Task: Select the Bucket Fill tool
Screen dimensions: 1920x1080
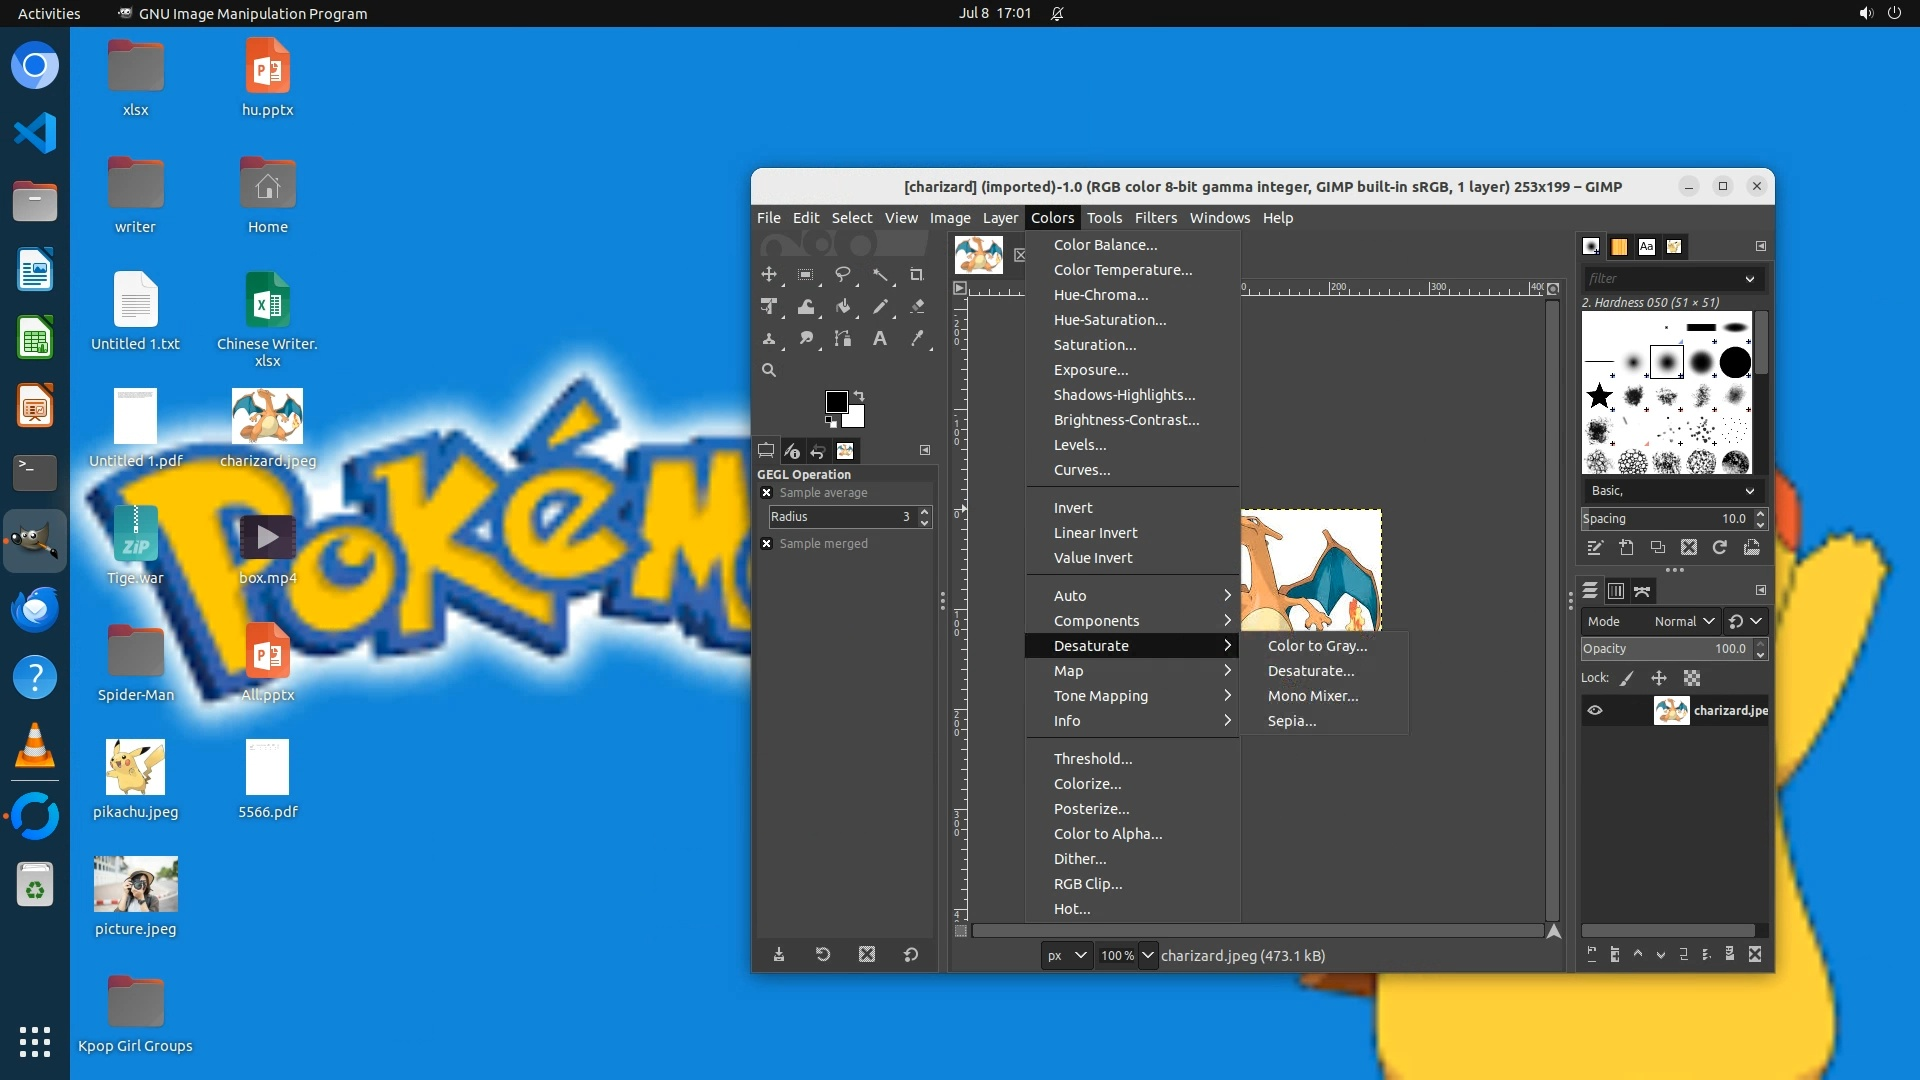Action: (843, 307)
